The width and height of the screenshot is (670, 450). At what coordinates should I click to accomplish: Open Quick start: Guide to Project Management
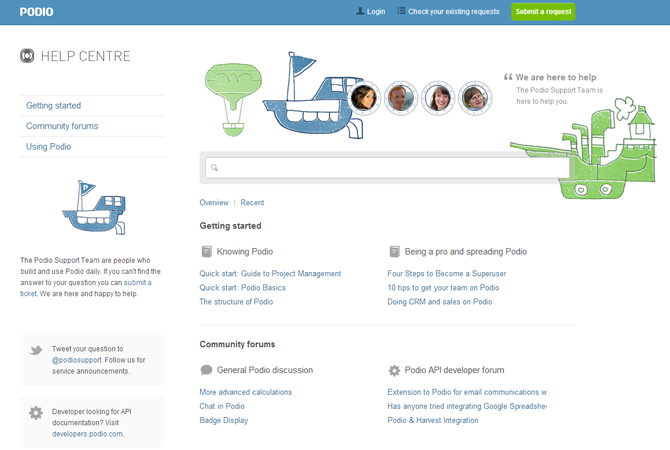[x=270, y=274]
